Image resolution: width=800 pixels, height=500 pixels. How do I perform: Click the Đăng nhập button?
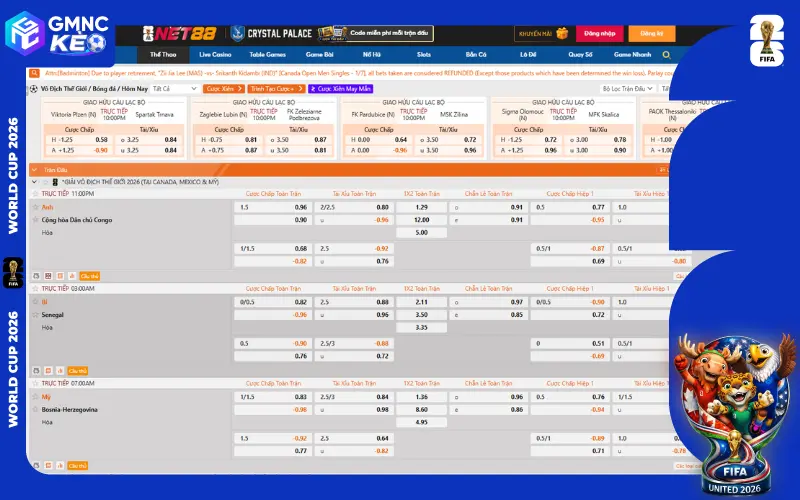[599, 34]
